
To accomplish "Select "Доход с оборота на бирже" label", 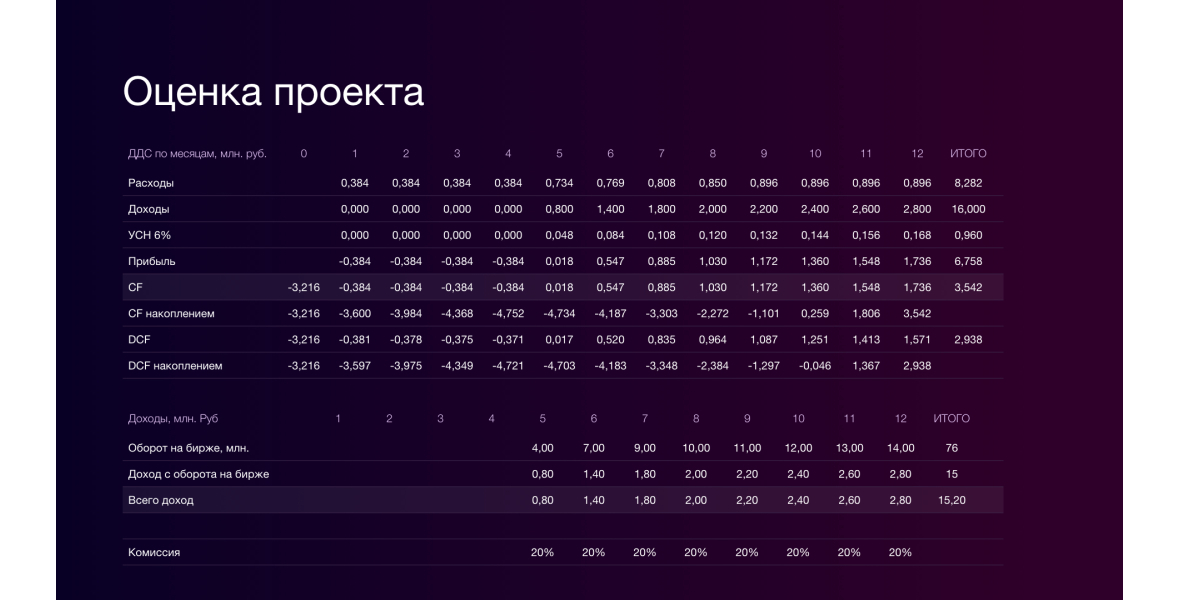I will point(198,474).
